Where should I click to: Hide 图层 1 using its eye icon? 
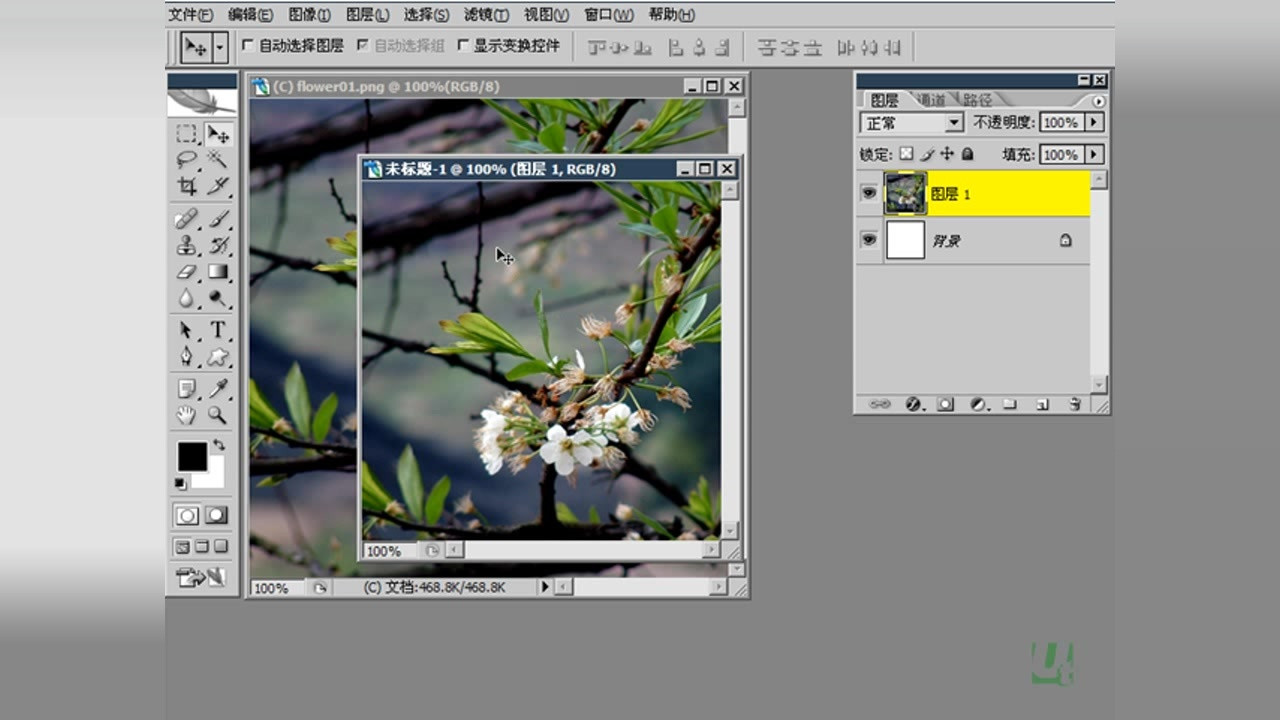click(869, 194)
